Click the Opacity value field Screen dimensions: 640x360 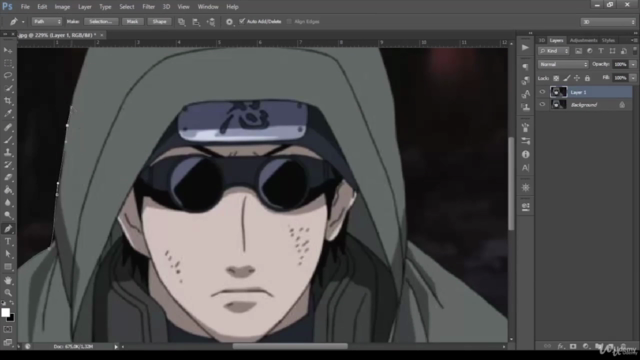(x=620, y=64)
